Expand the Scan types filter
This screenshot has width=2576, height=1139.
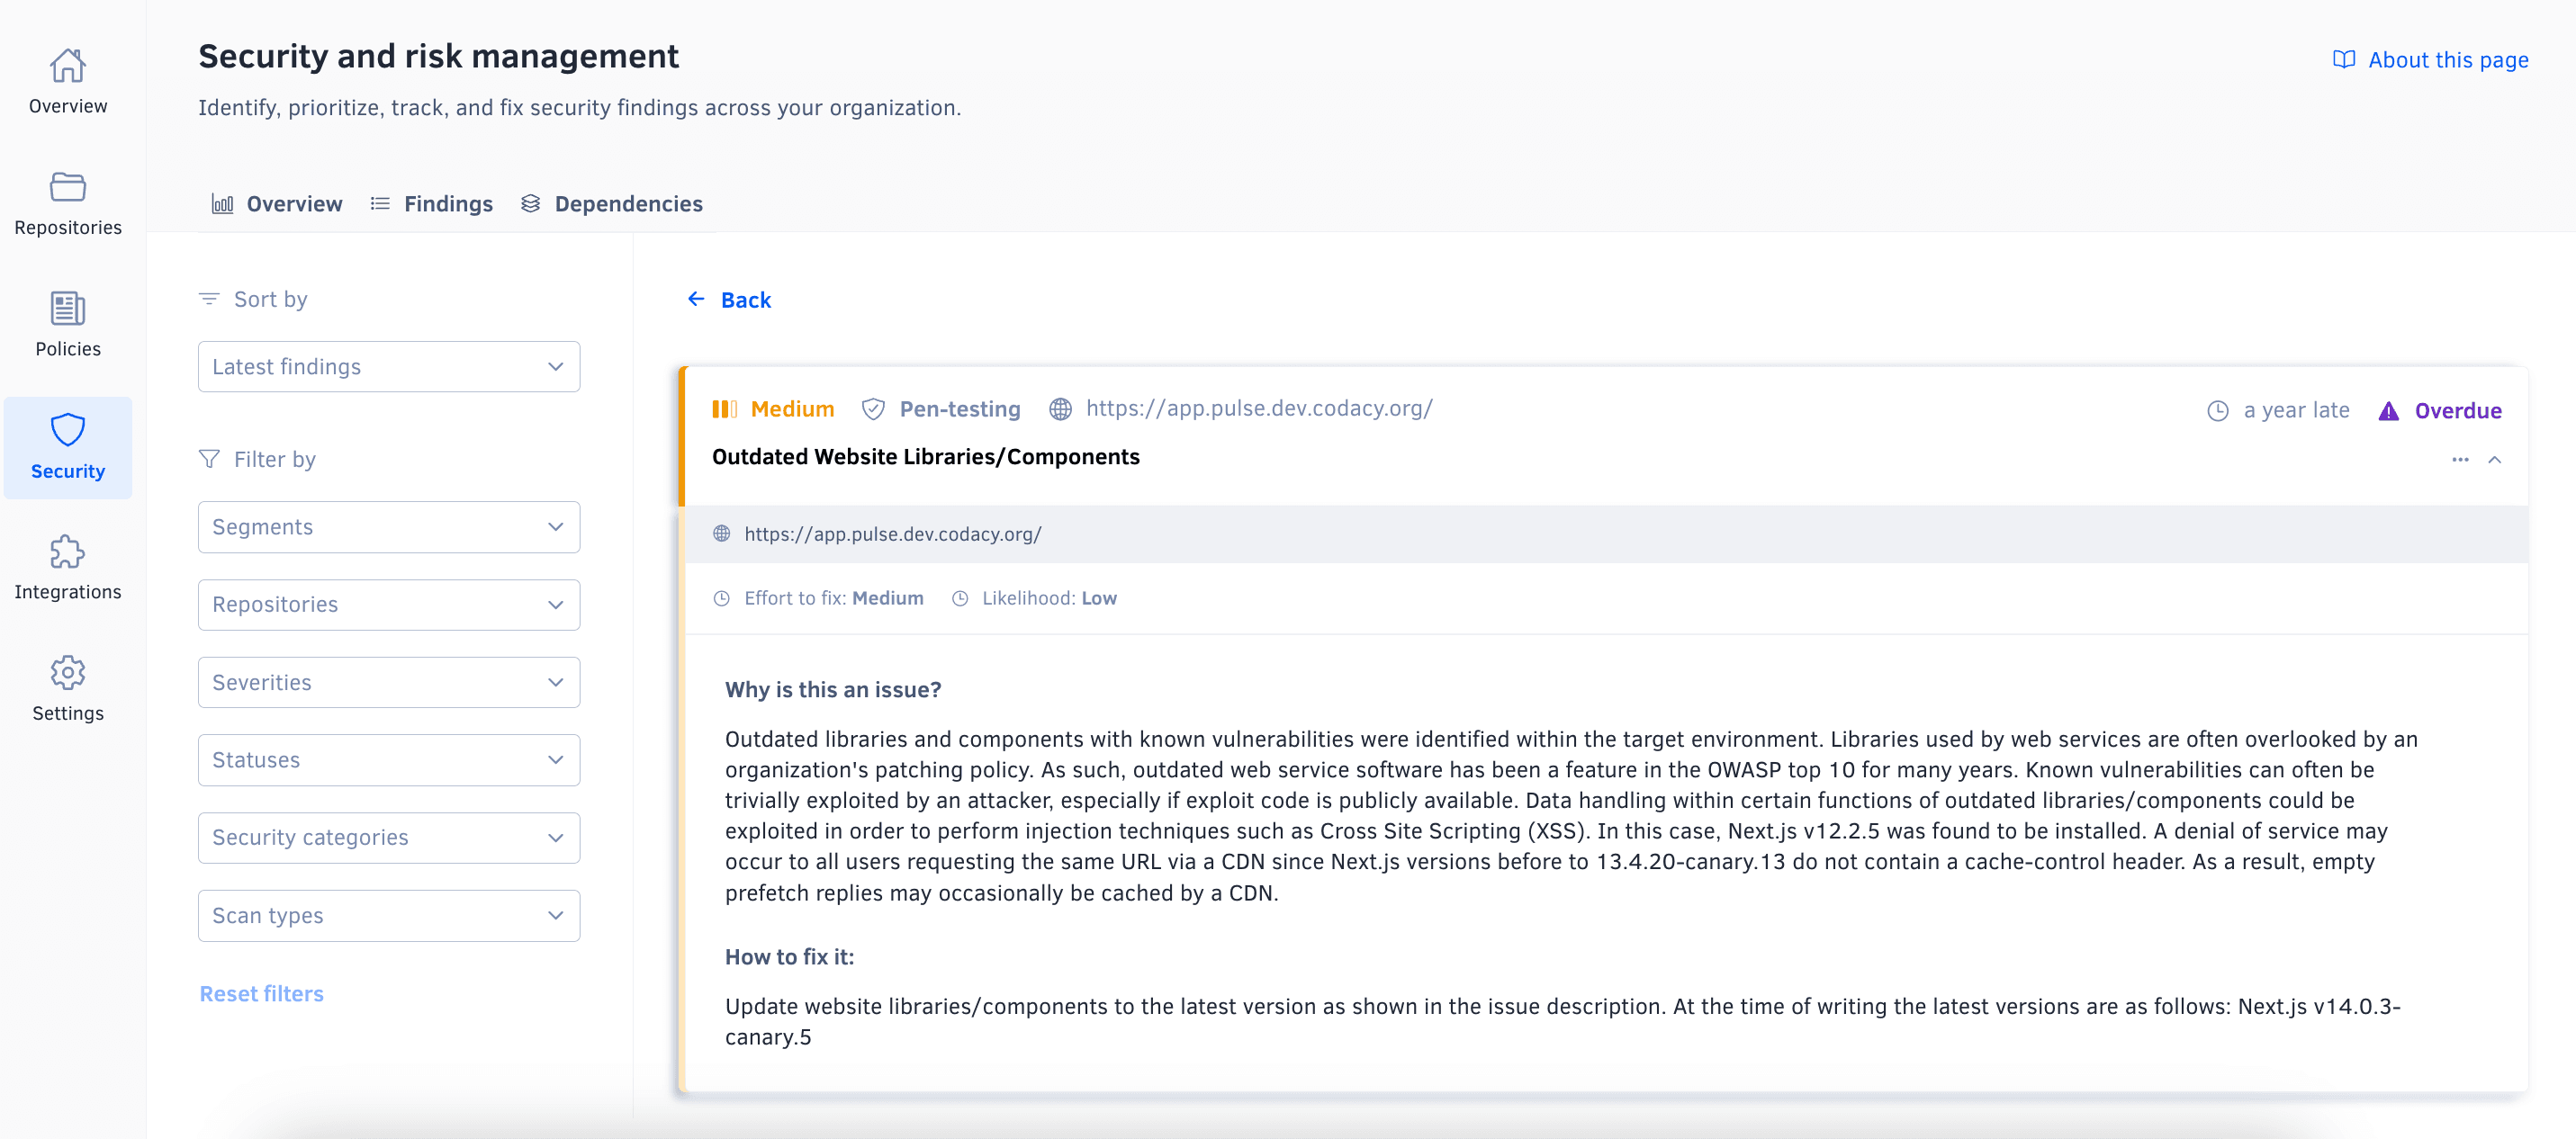pos(389,915)
